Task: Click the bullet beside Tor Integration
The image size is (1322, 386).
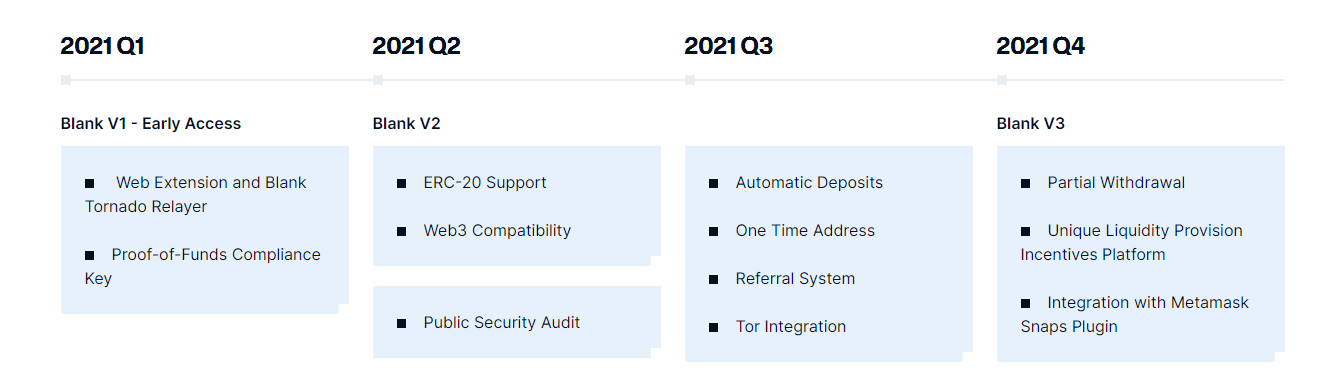Action: 714,327
